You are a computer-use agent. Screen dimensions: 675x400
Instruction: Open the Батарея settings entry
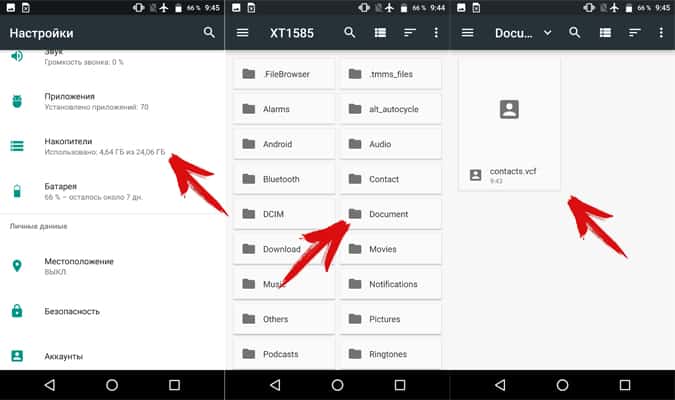tap(112, 191)
